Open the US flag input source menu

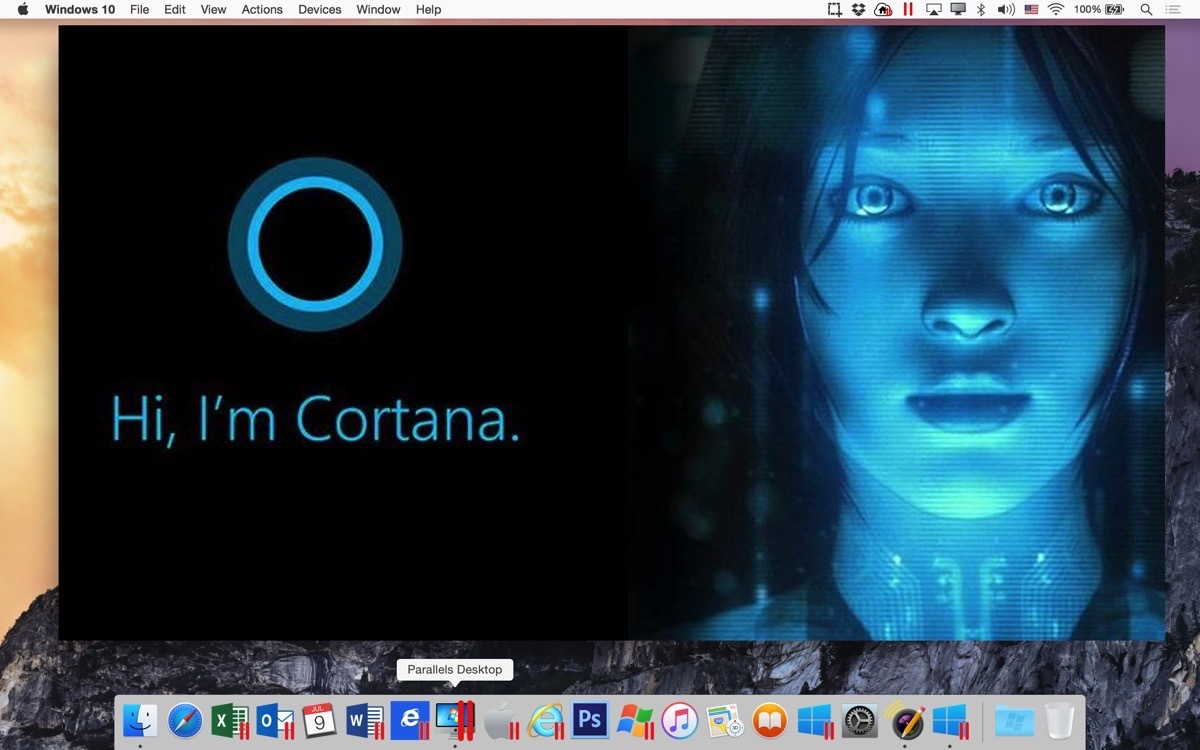pyautogui.click(x=1031, y=10)
